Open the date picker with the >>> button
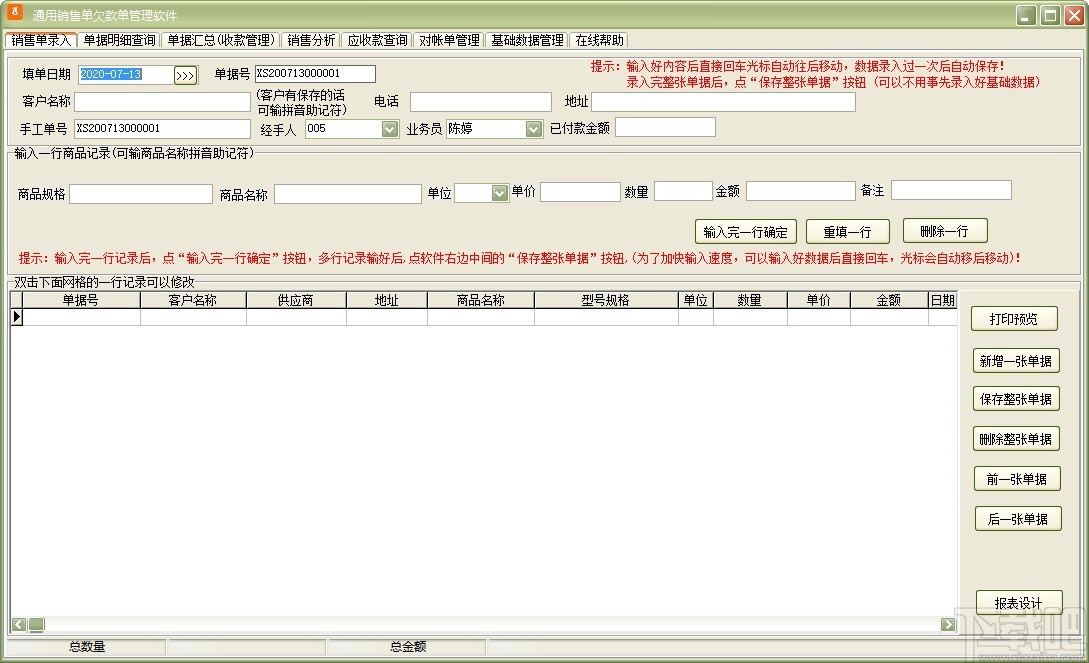The width and height of the screenshot is (1089, 663). [186, 74]
